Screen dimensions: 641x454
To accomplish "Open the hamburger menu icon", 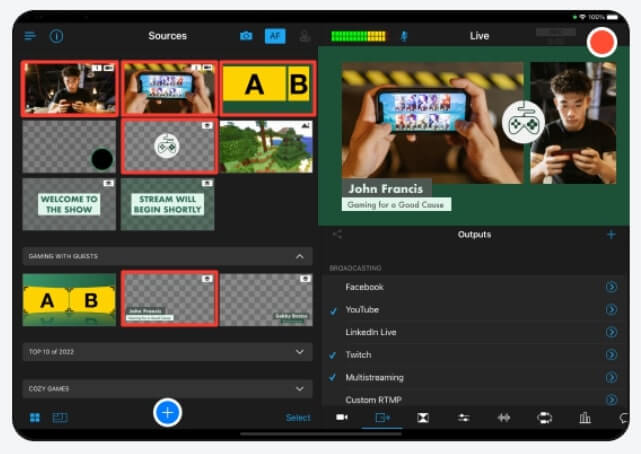I will (x=30, y=36).
